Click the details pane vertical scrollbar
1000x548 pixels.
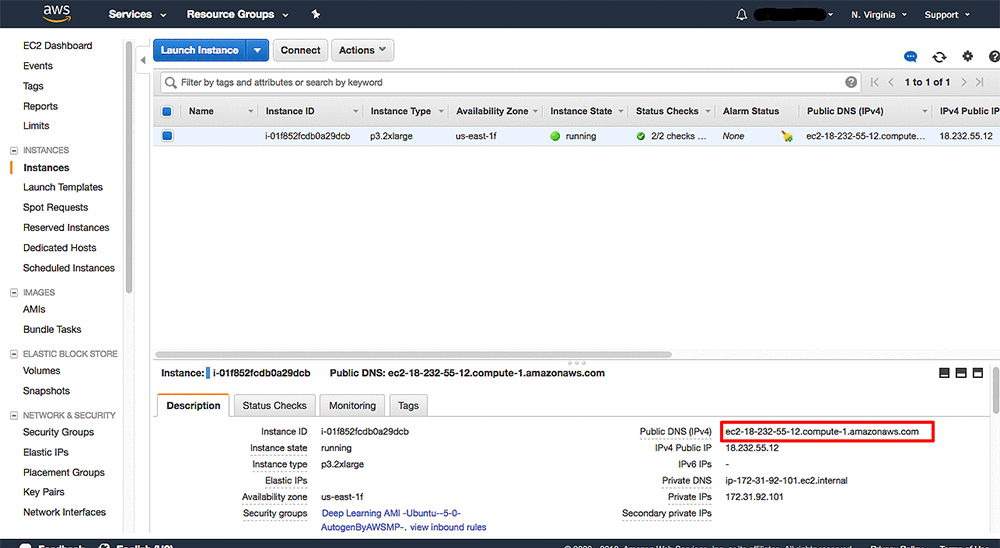pos(996,390)
